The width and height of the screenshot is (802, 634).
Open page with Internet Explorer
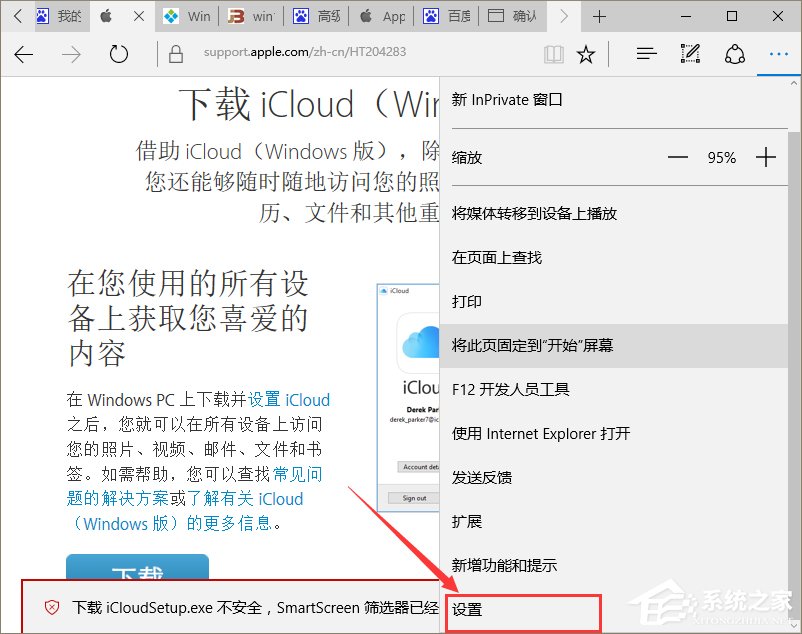tap(540, 433)
